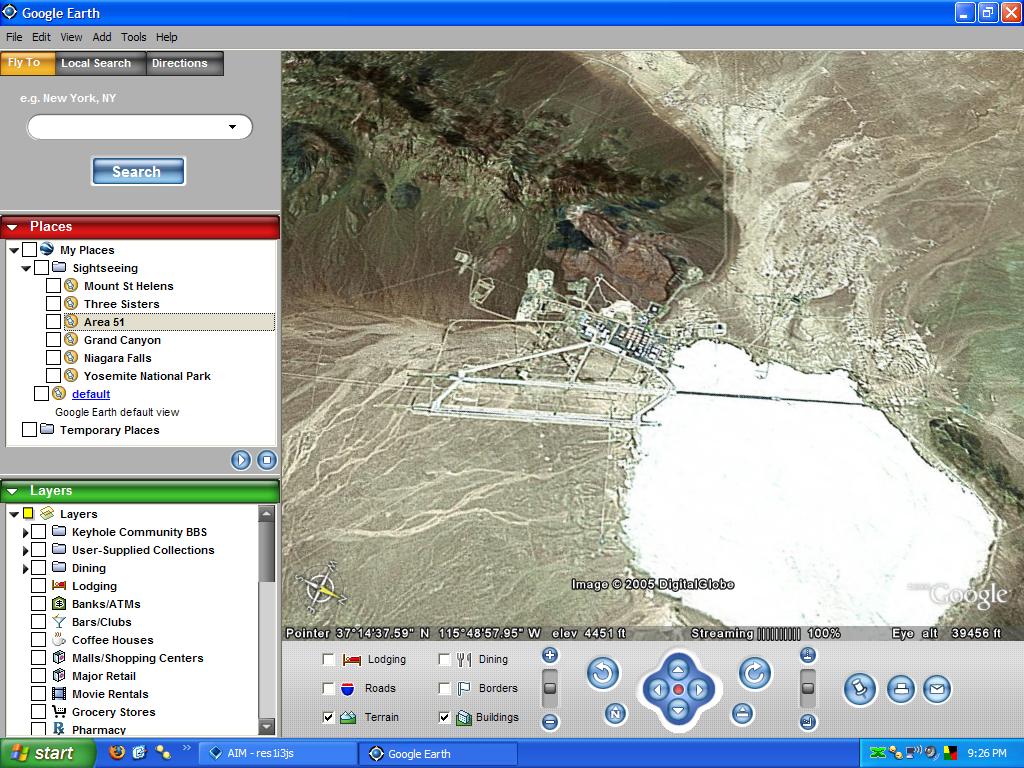Expand the Keyhole Community BBS layer
1024x768 pixels.
point(26,533)
